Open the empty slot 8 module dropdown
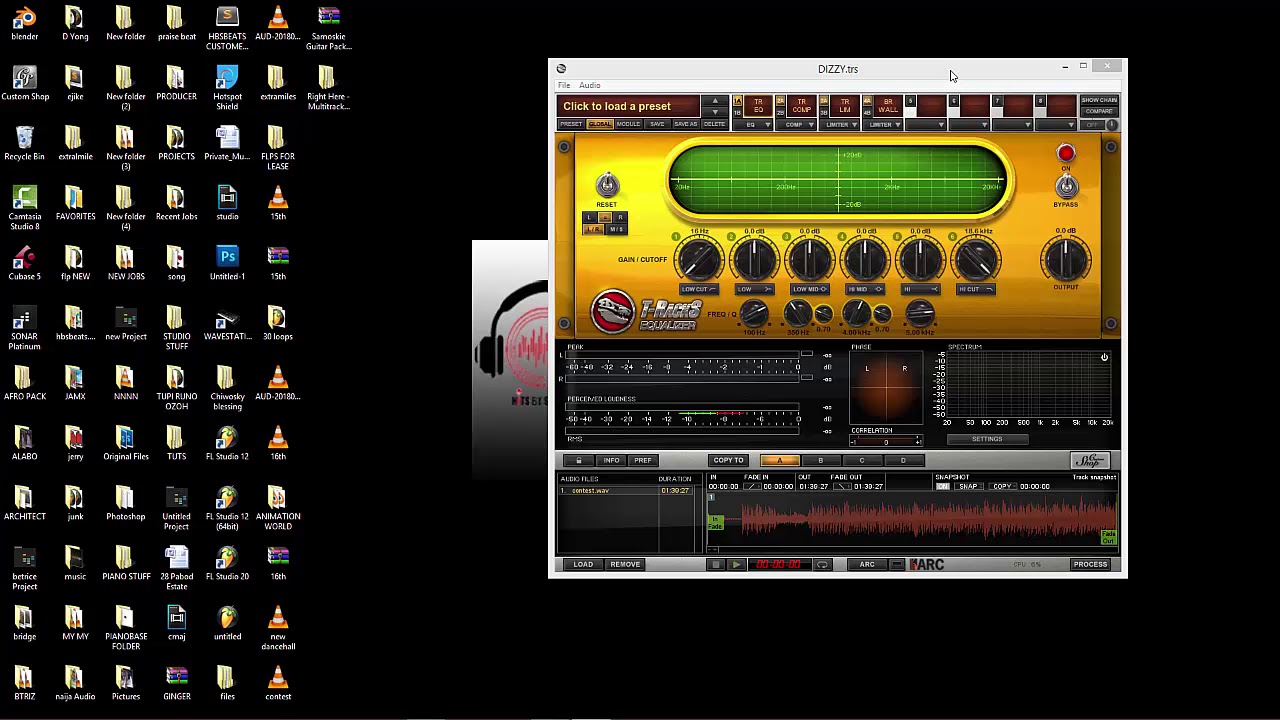The image size is (1280, 720). coord(1057,125)
